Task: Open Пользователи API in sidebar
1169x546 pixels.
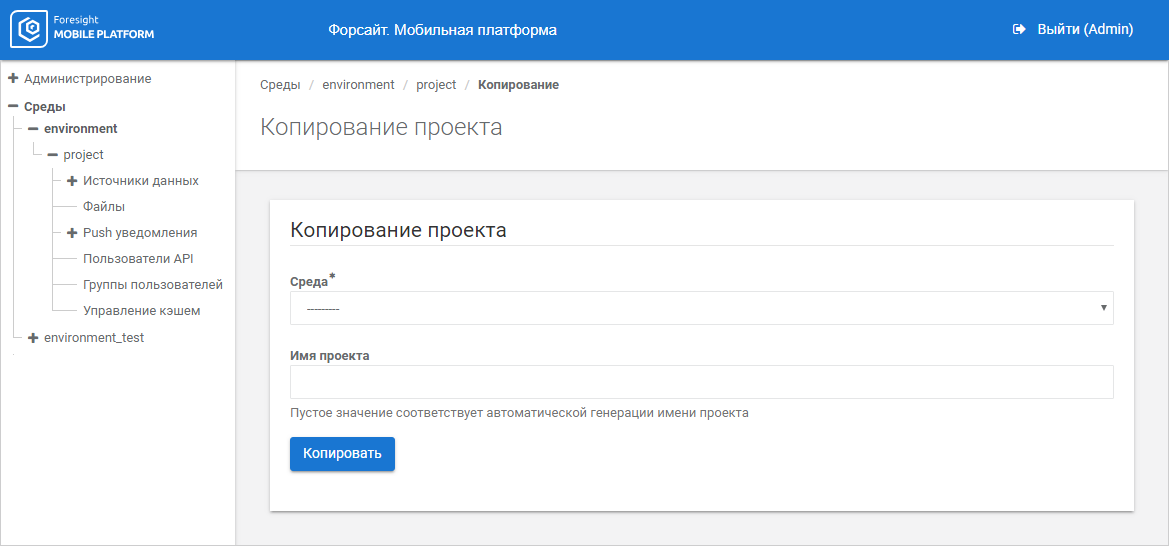Action: (138, 259)
